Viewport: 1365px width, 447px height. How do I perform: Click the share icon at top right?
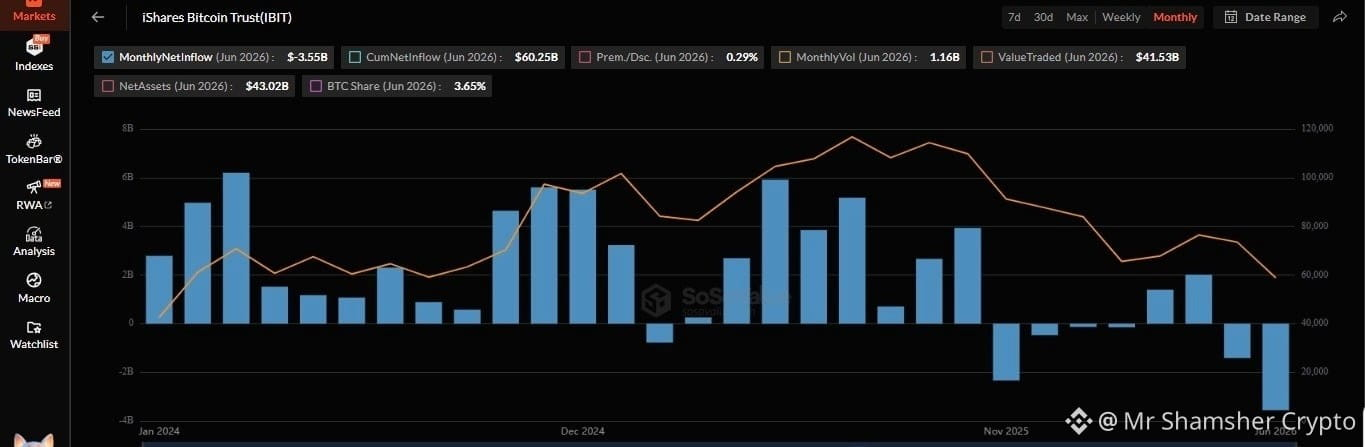[x=1340, y=17]
